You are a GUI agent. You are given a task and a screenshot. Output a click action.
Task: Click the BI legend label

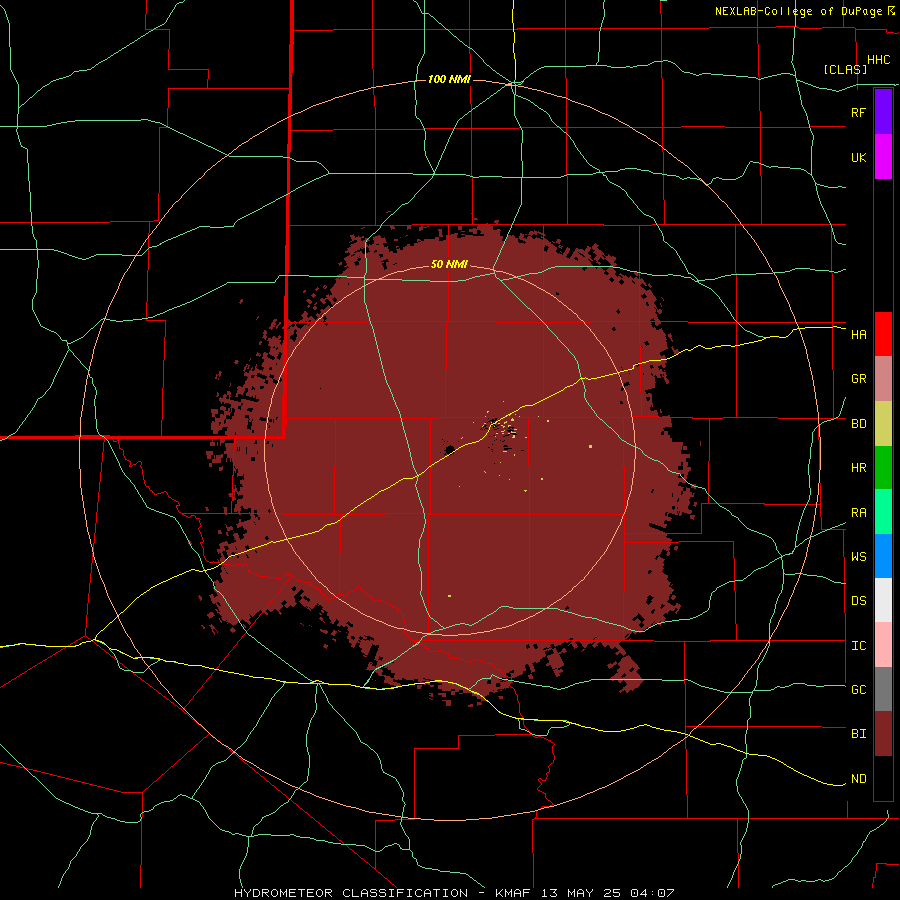point(858,734)
